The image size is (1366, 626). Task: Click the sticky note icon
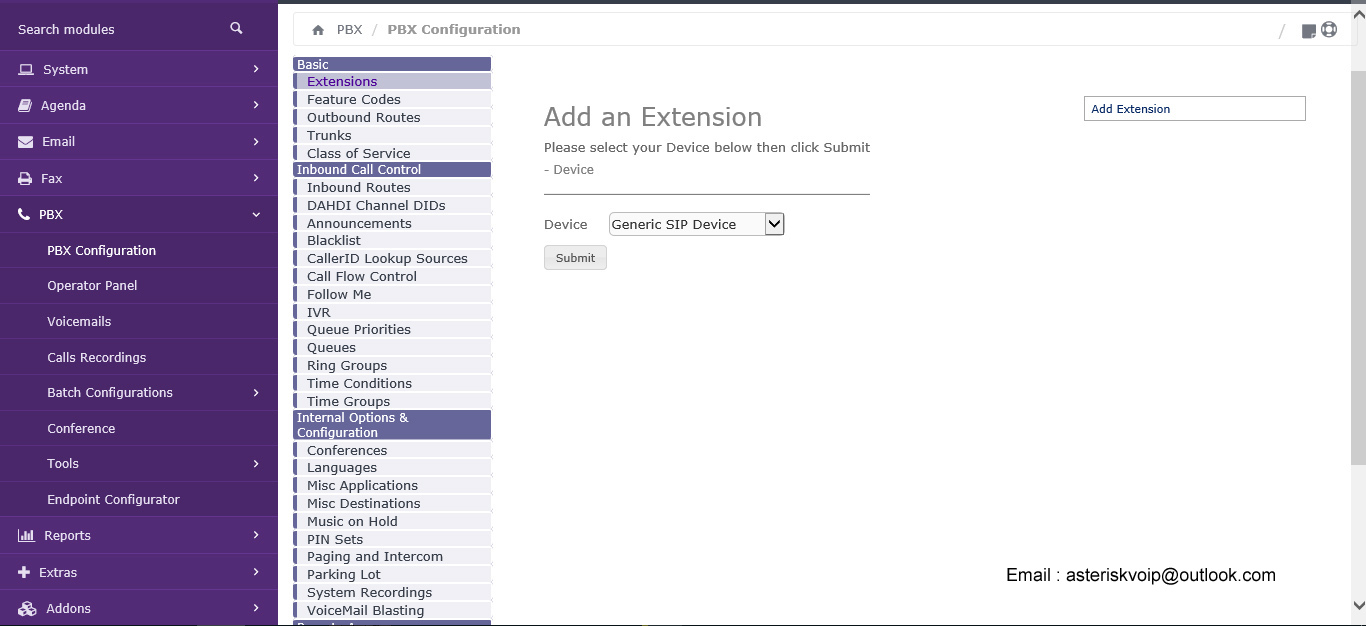pos(1308,31)
